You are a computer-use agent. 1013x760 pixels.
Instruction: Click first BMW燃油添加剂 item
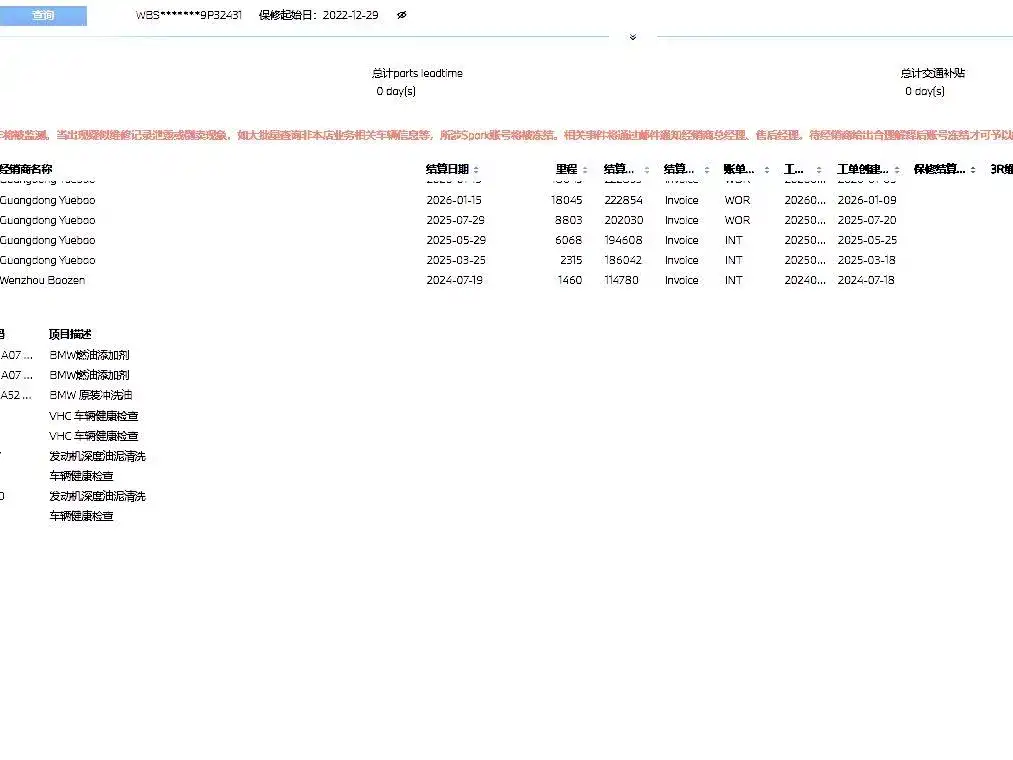[x=89, y=355]
